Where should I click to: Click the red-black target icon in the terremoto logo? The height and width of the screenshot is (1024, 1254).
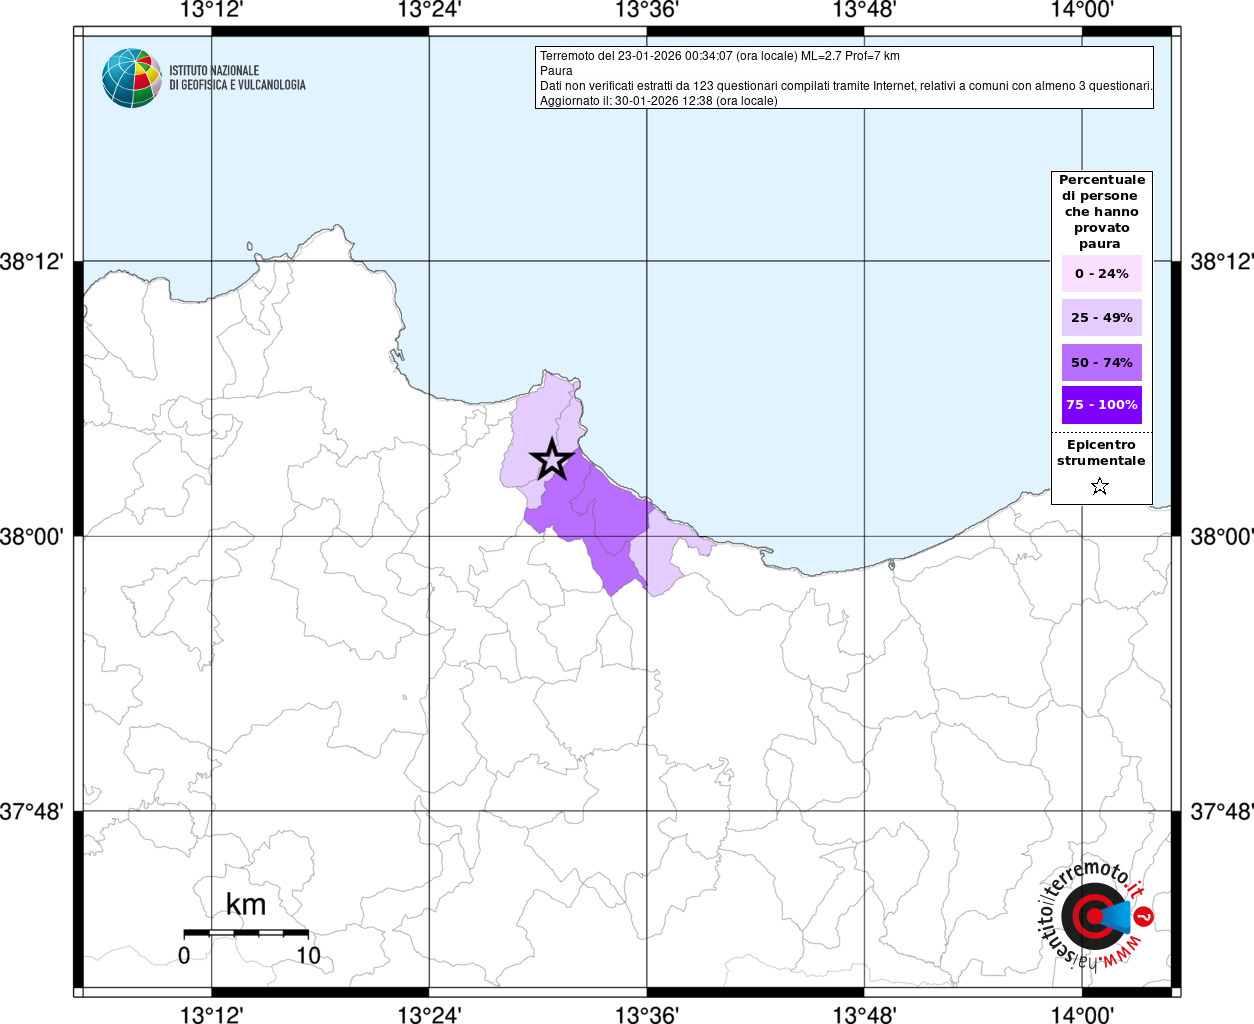pyautogui.click(x=1090, y=915)
